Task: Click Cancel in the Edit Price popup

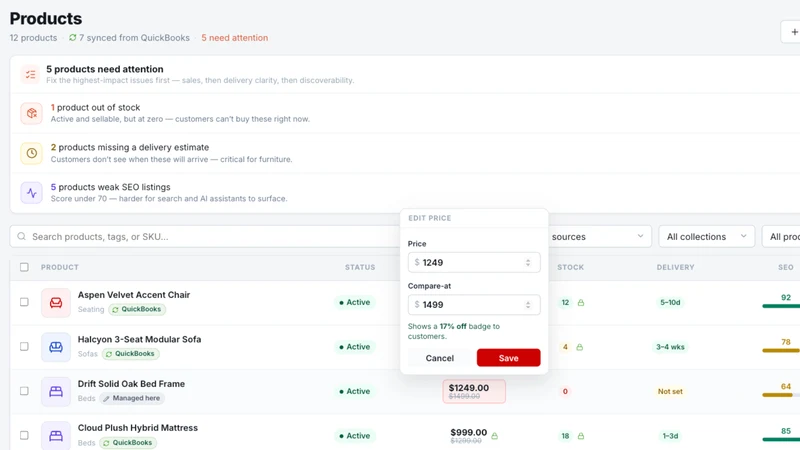Action: [440, 358]
